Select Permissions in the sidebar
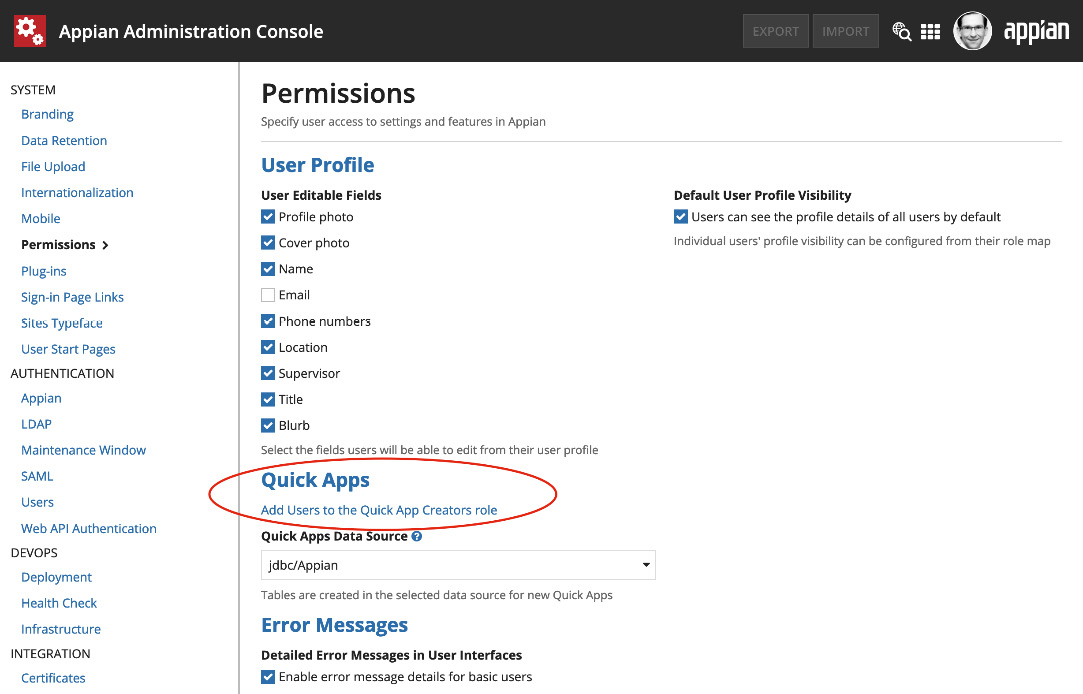 point(58,244)
